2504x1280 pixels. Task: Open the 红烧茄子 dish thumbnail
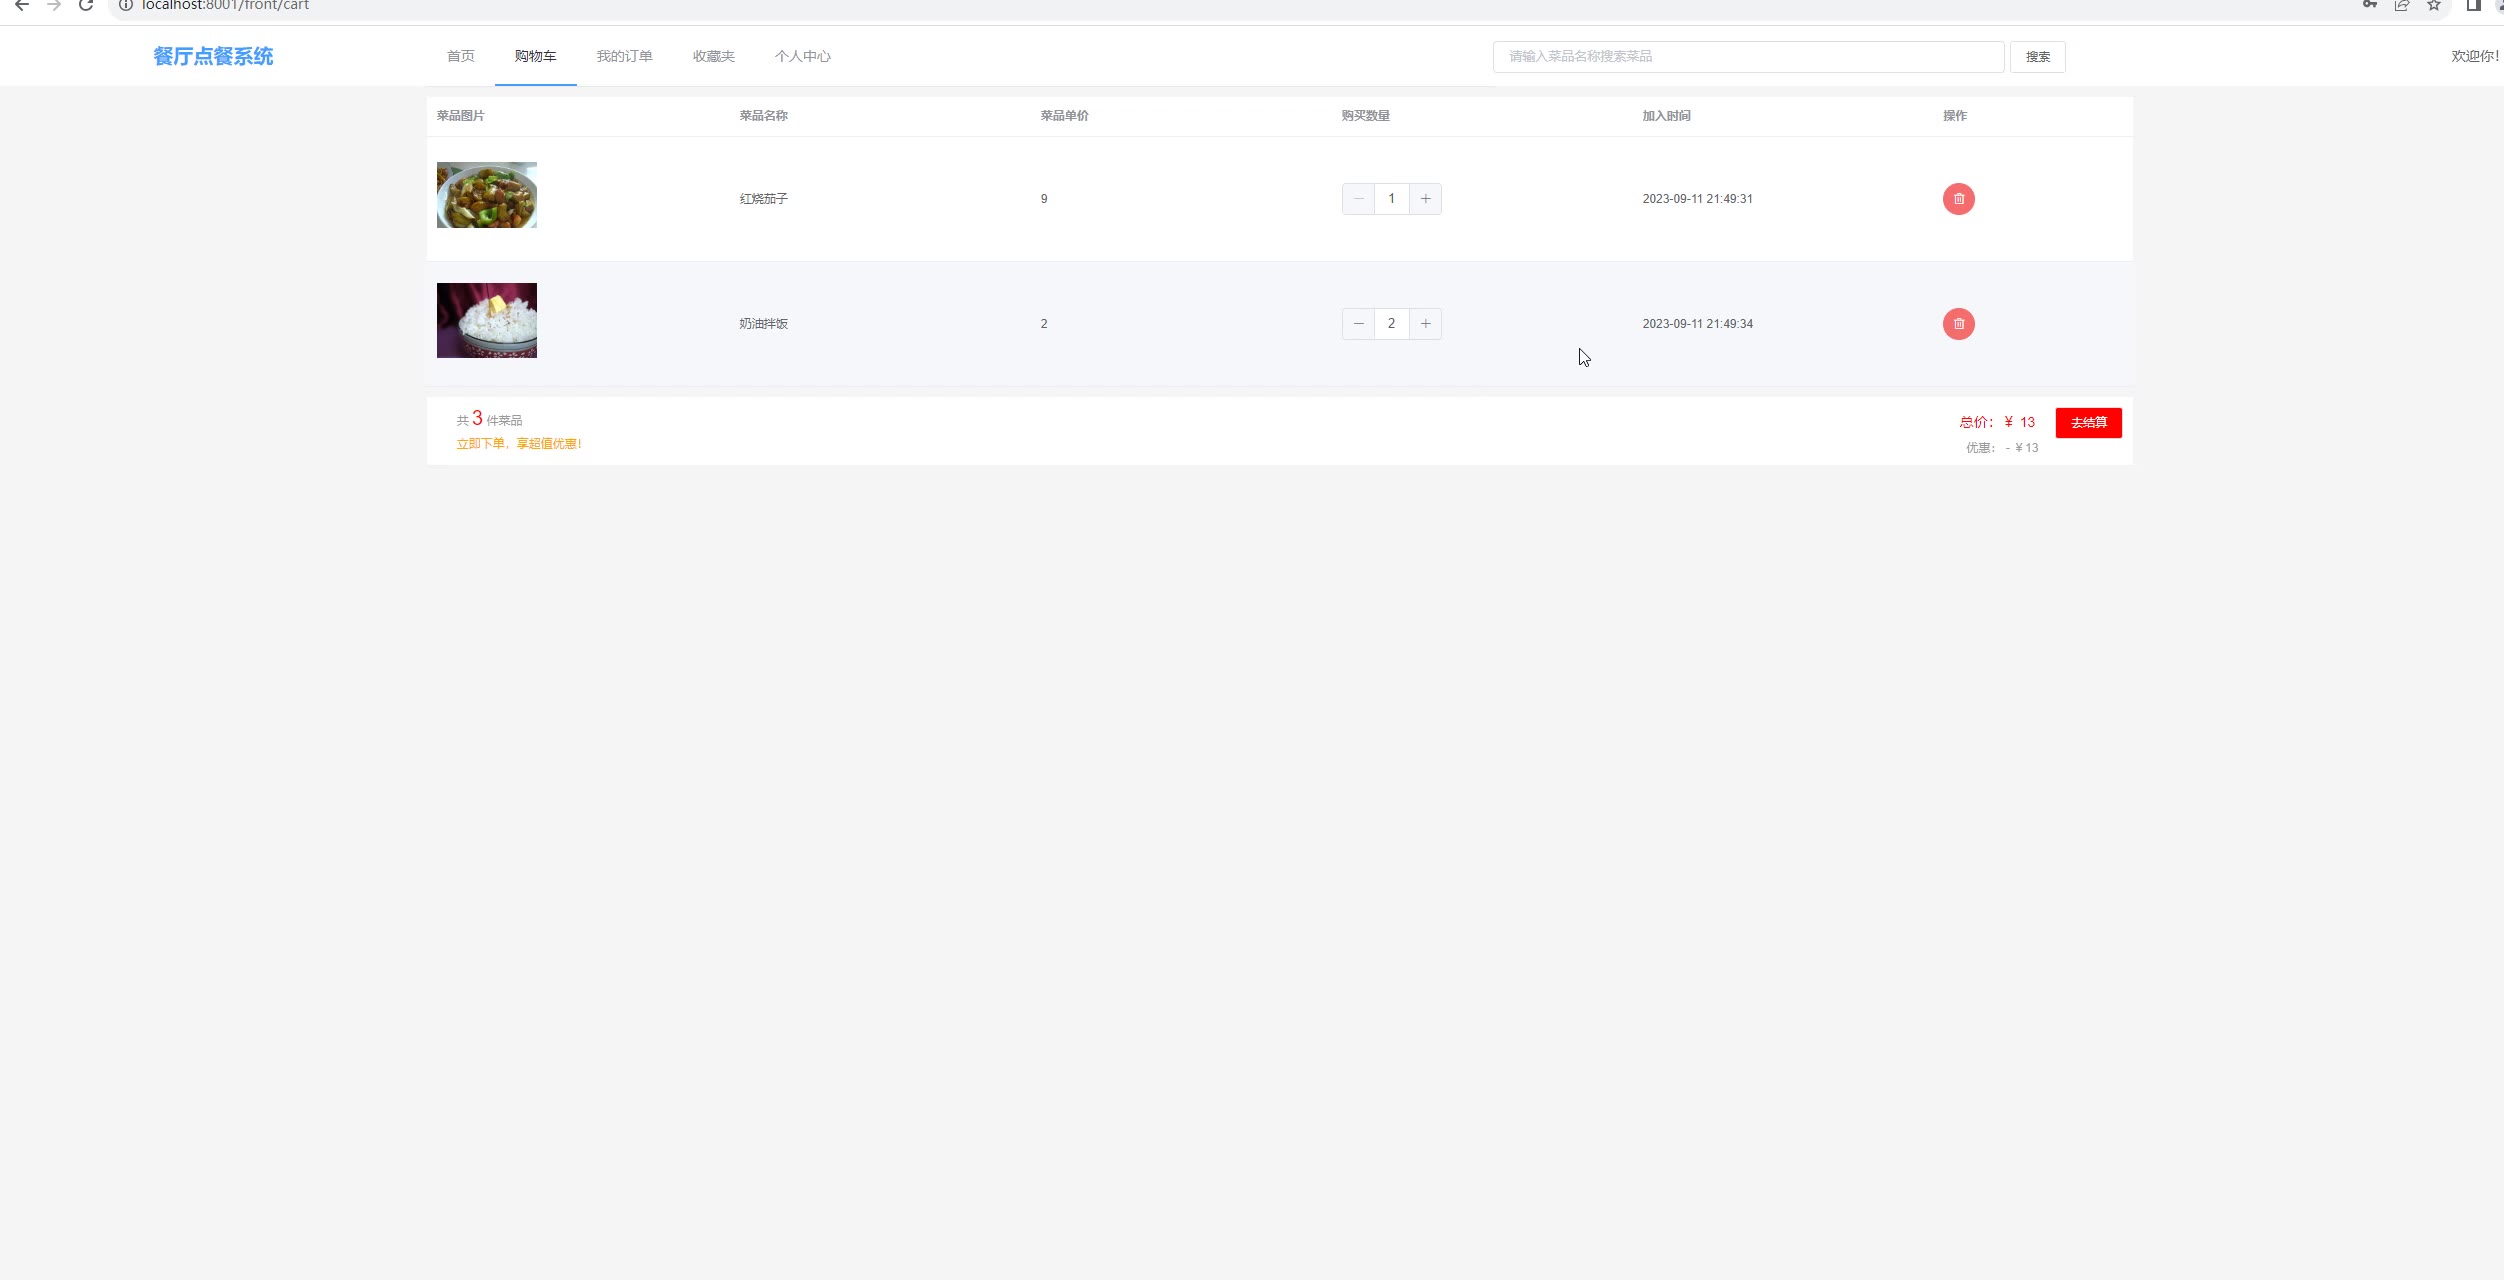(486, 195)
